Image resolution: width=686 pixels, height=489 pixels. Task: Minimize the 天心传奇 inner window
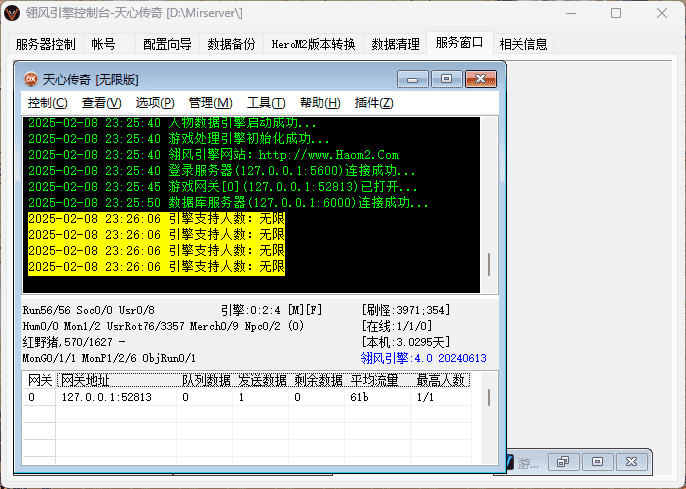(413, 79)
